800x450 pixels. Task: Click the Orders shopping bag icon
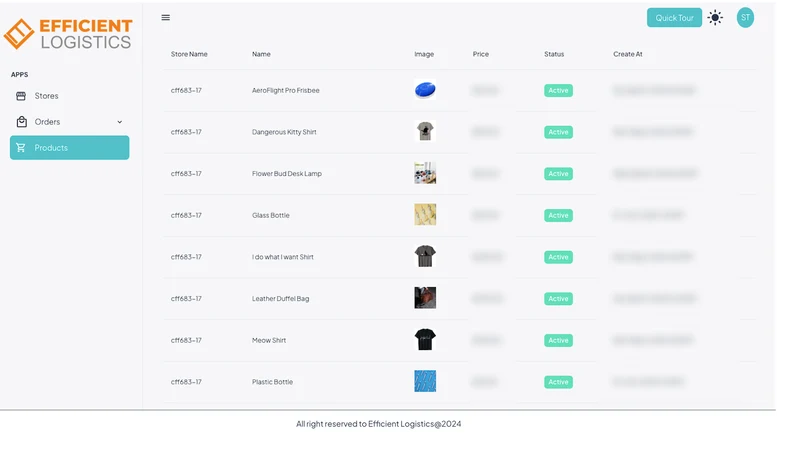(21, 121)
